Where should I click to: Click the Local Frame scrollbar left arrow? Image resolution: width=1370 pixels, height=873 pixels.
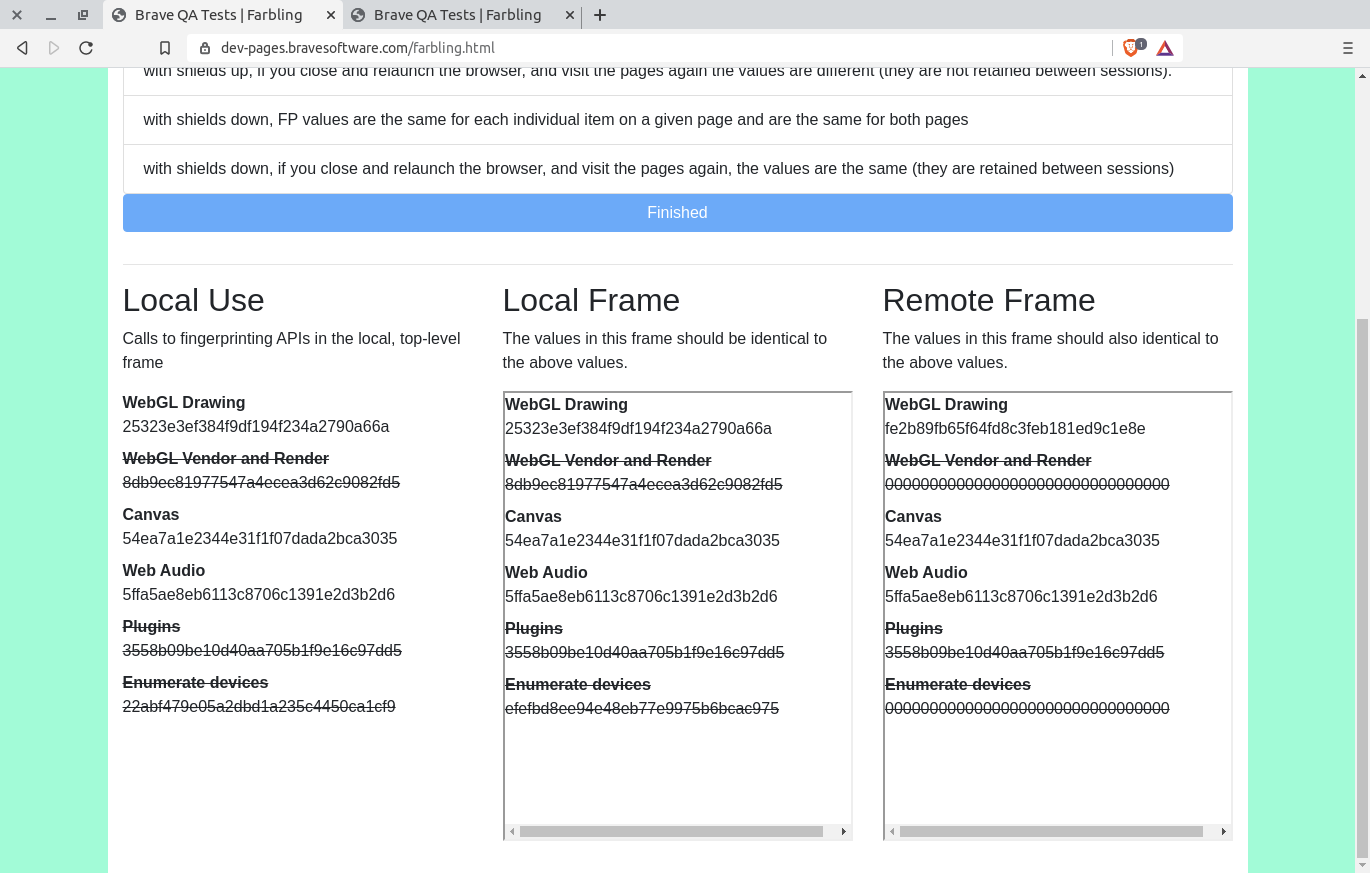click(512, 832)
